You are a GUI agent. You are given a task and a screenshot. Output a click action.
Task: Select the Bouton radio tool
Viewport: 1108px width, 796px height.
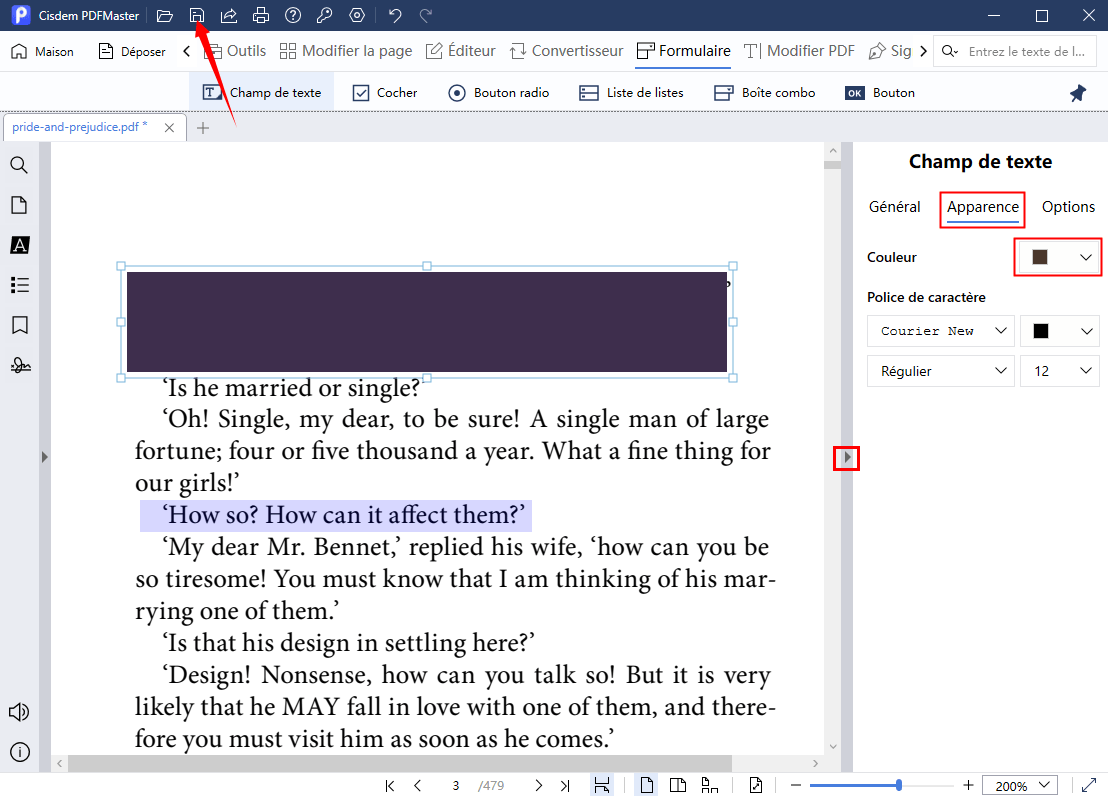tap(499, 93)
